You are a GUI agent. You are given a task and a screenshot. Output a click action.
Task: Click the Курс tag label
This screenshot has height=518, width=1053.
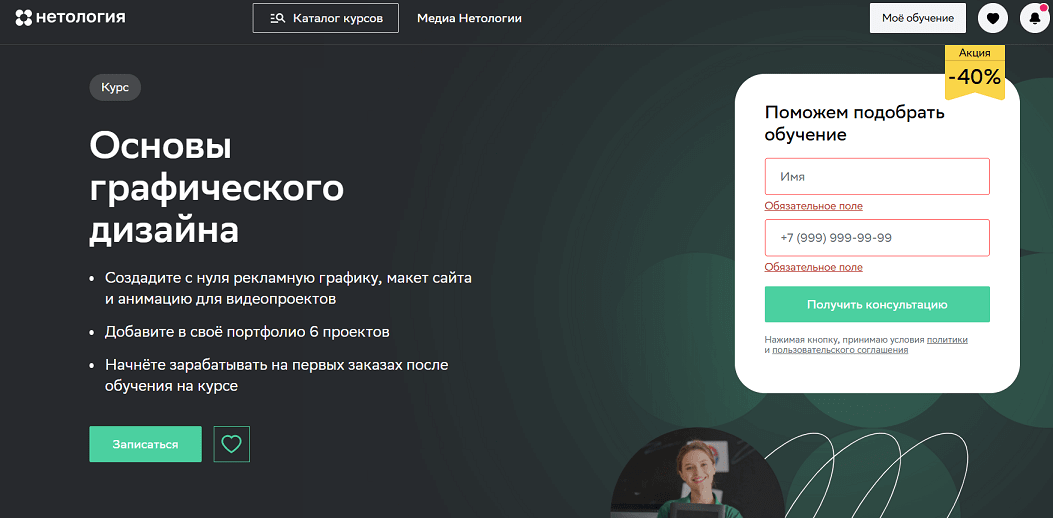pos(115,87)
